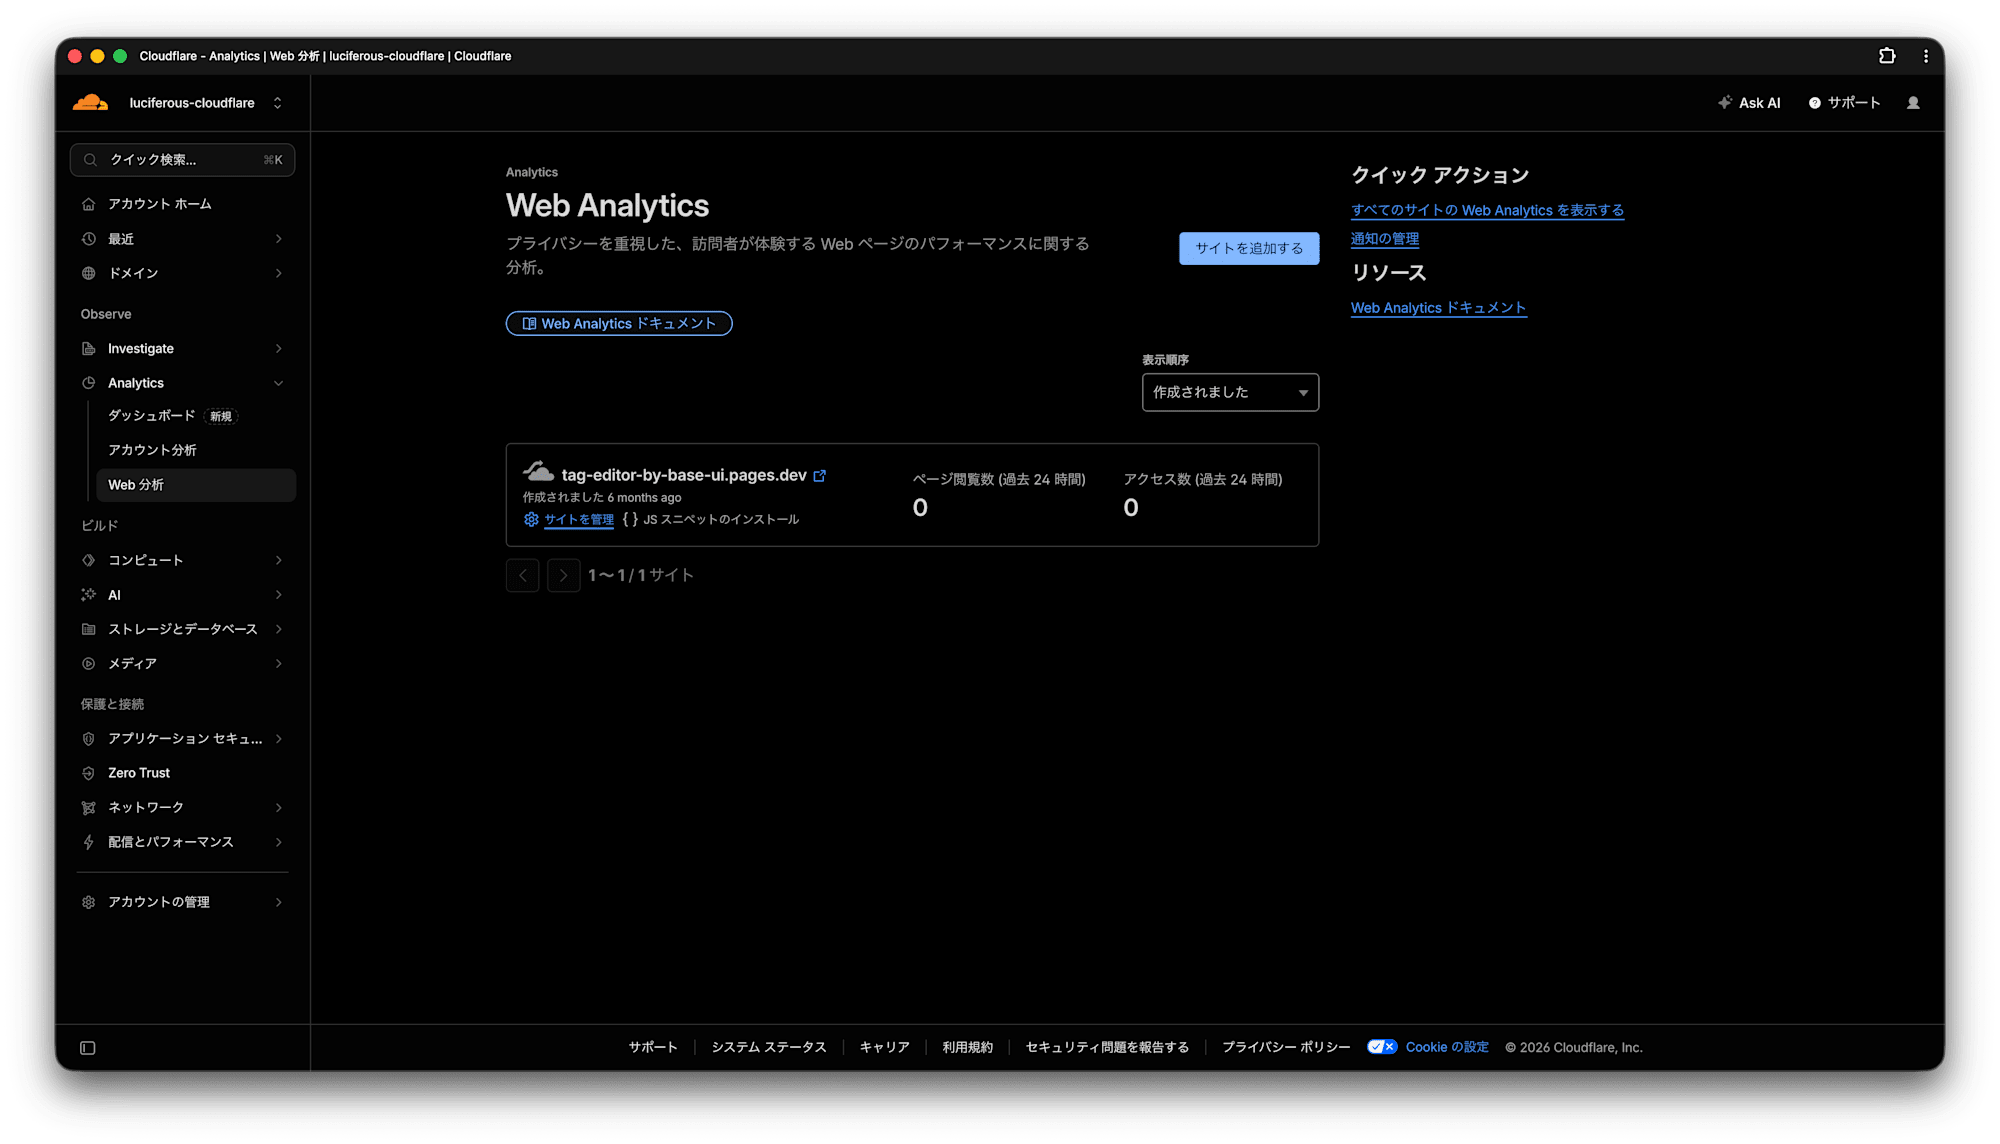Click the Ask AI sparkle icon
Image resolution: width=2000 pixels, height=1144 pixels.
point(1725,102)
